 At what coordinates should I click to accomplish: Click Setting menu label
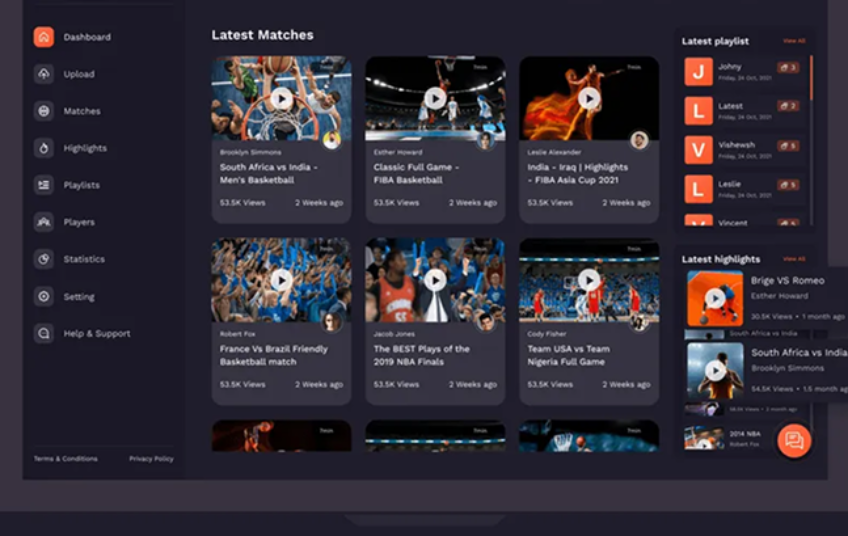[79, 296]
